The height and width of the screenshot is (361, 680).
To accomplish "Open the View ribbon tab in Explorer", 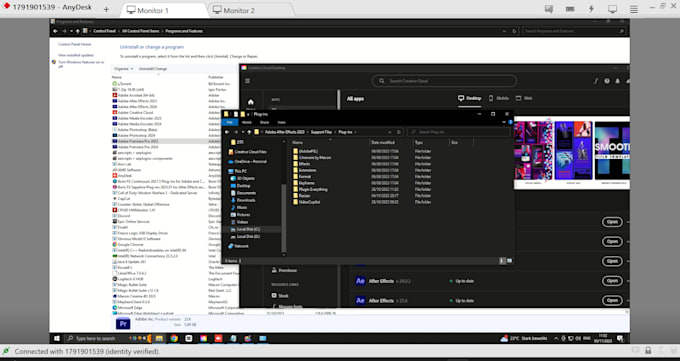I will [281, 122].
